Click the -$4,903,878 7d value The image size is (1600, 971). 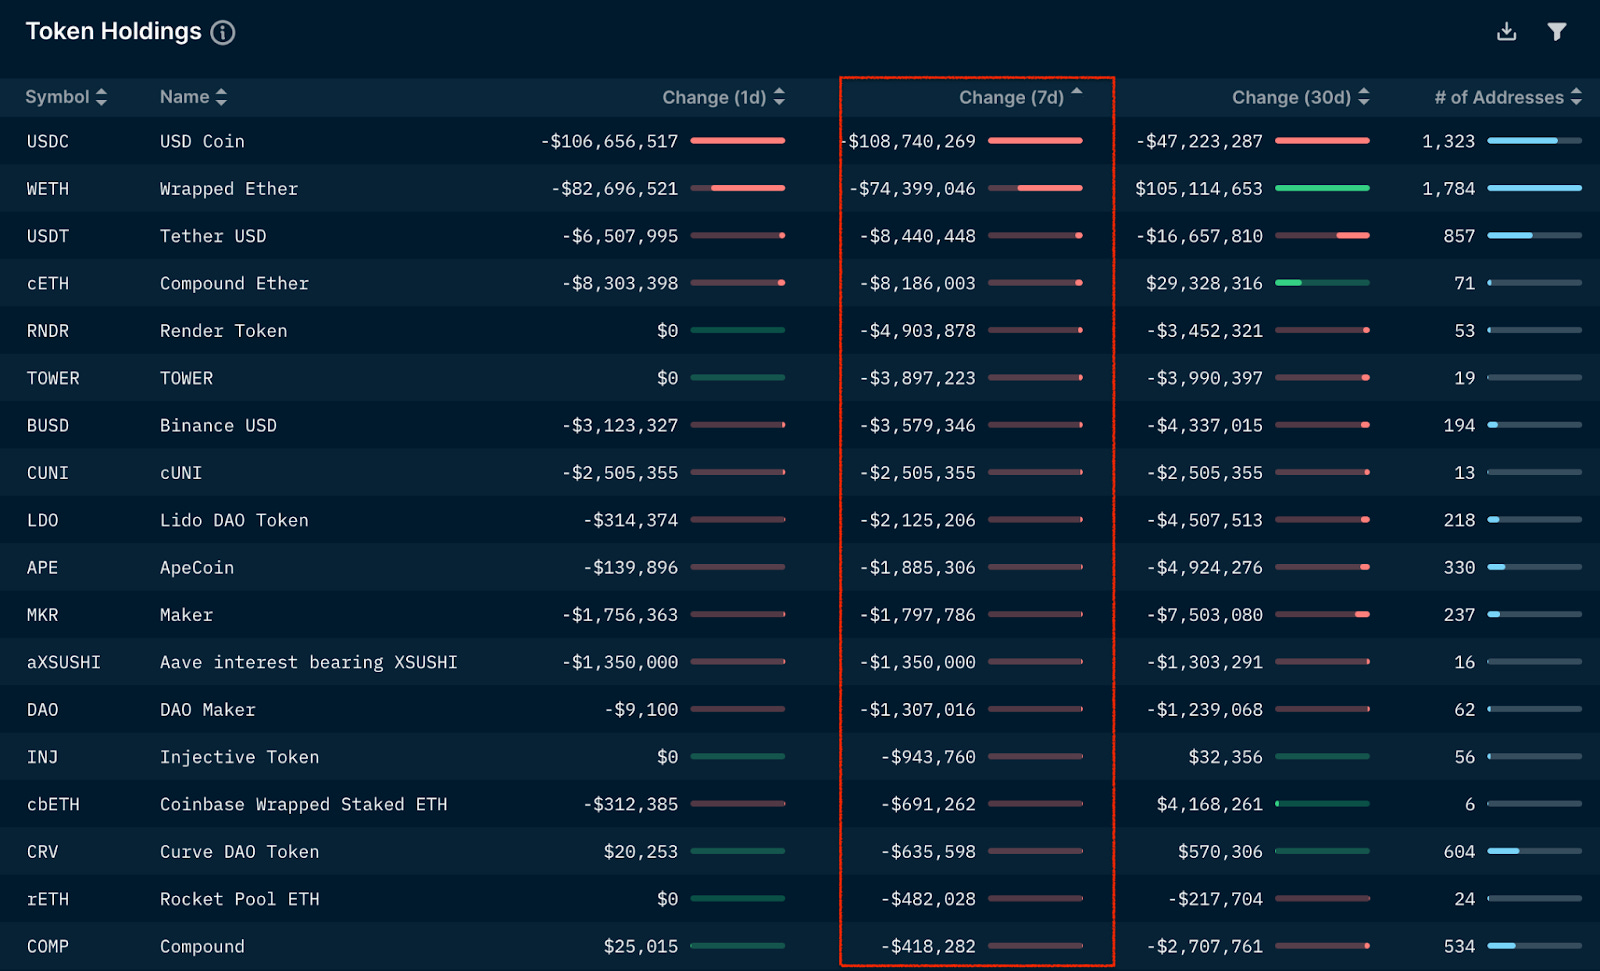coord(917,331)
